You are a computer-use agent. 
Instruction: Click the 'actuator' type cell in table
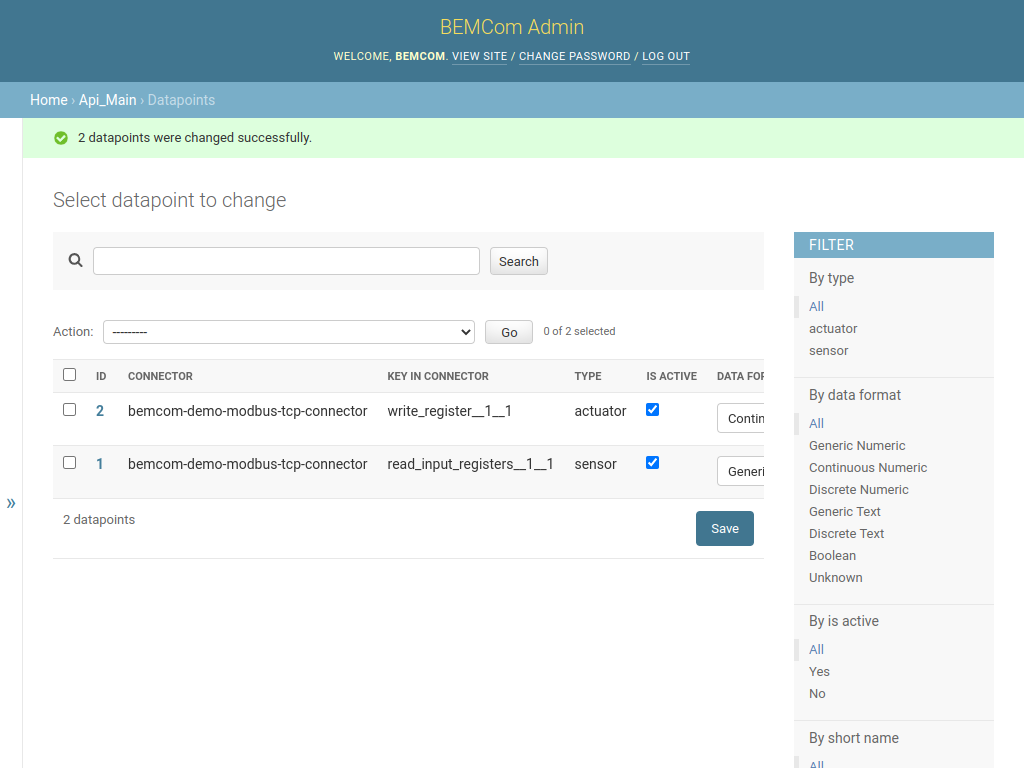pos(600,411)
